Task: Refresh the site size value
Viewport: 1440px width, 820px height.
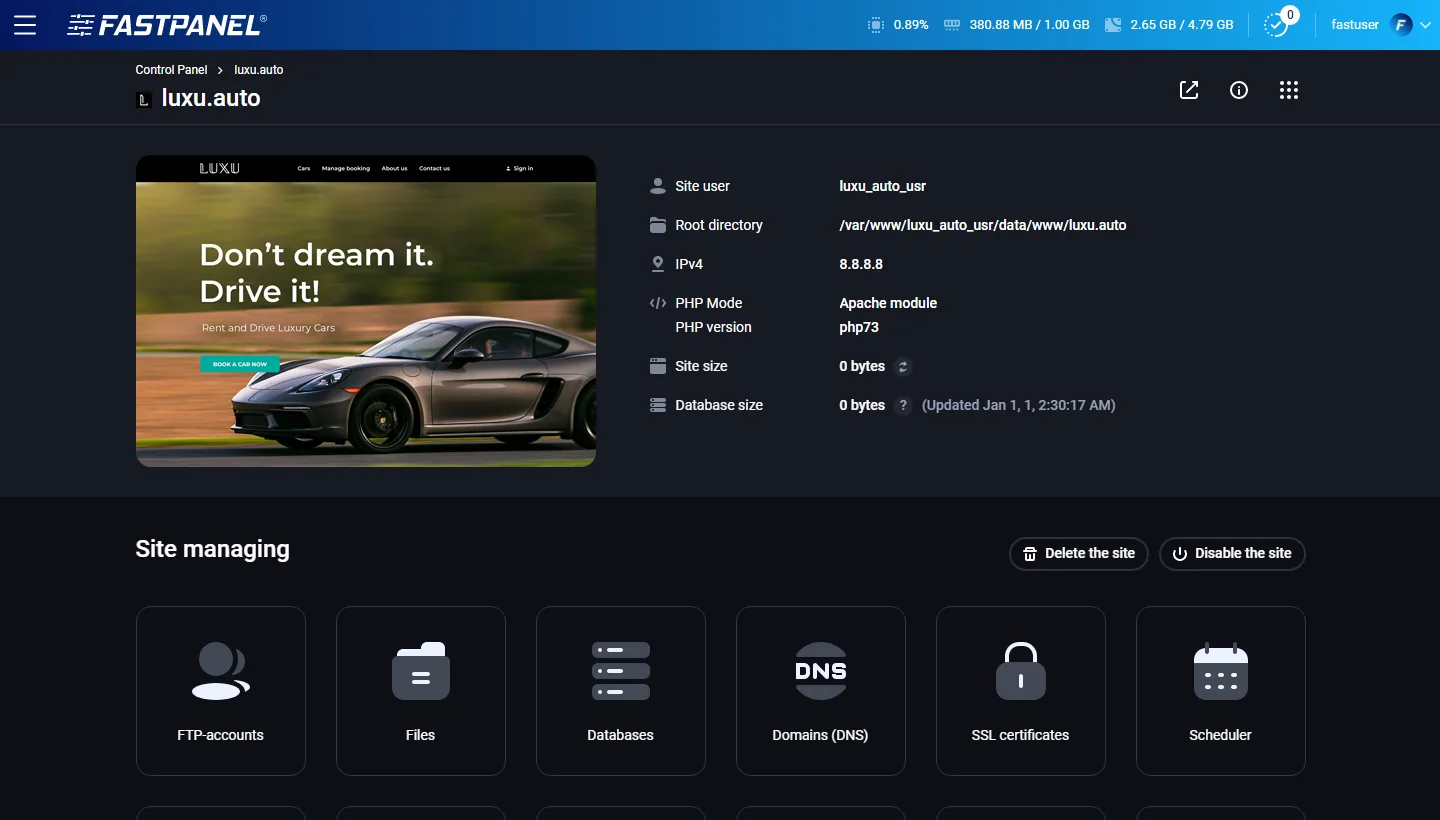Action: (903, 366)
